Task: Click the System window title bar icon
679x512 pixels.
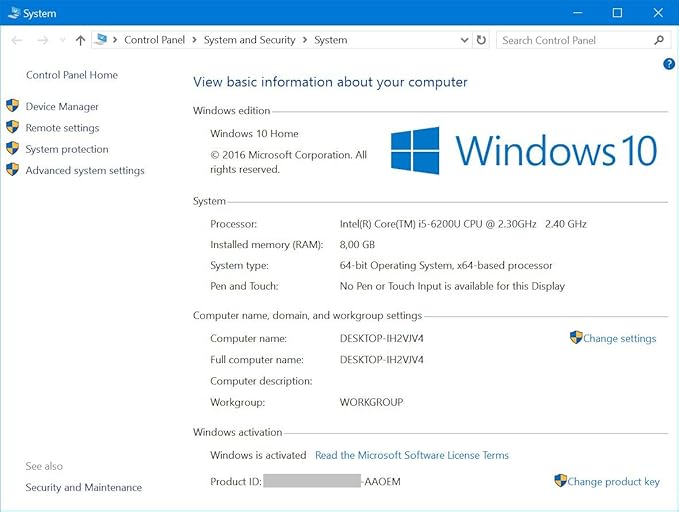Action: (x=12, y=13)
